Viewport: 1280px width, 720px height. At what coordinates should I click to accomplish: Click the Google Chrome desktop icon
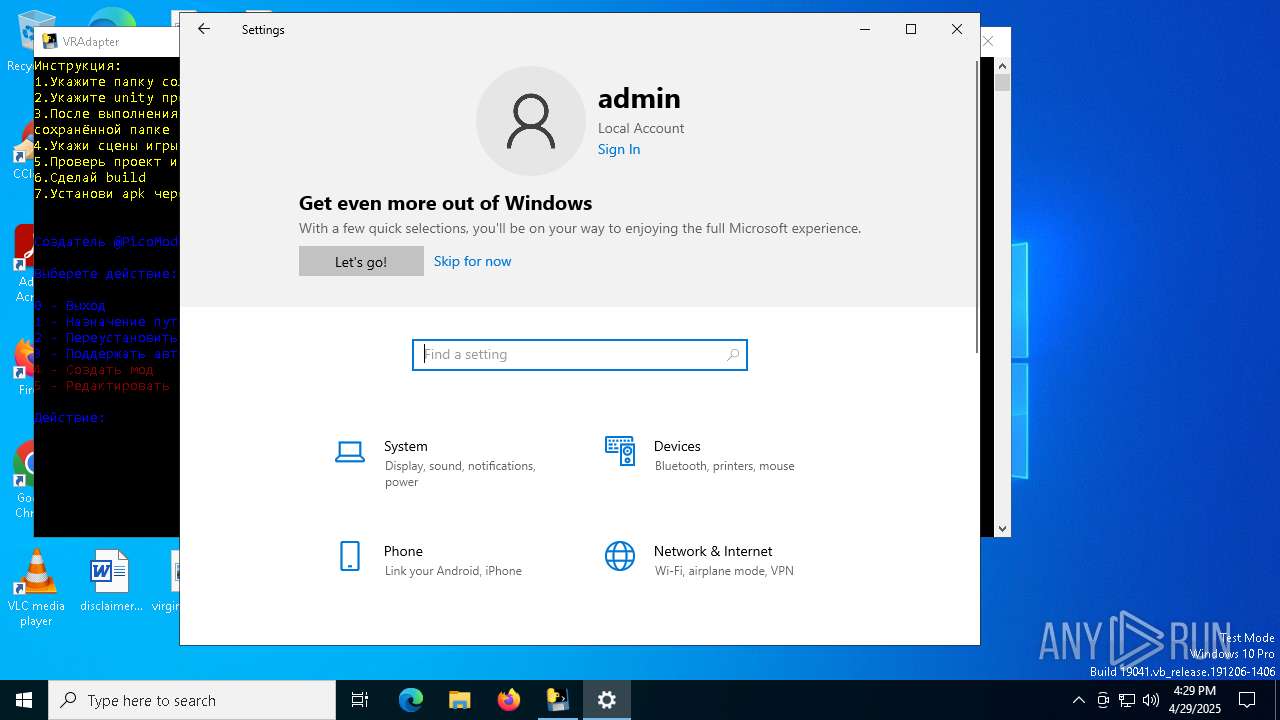pyautogui.click(x=24, y=480)
